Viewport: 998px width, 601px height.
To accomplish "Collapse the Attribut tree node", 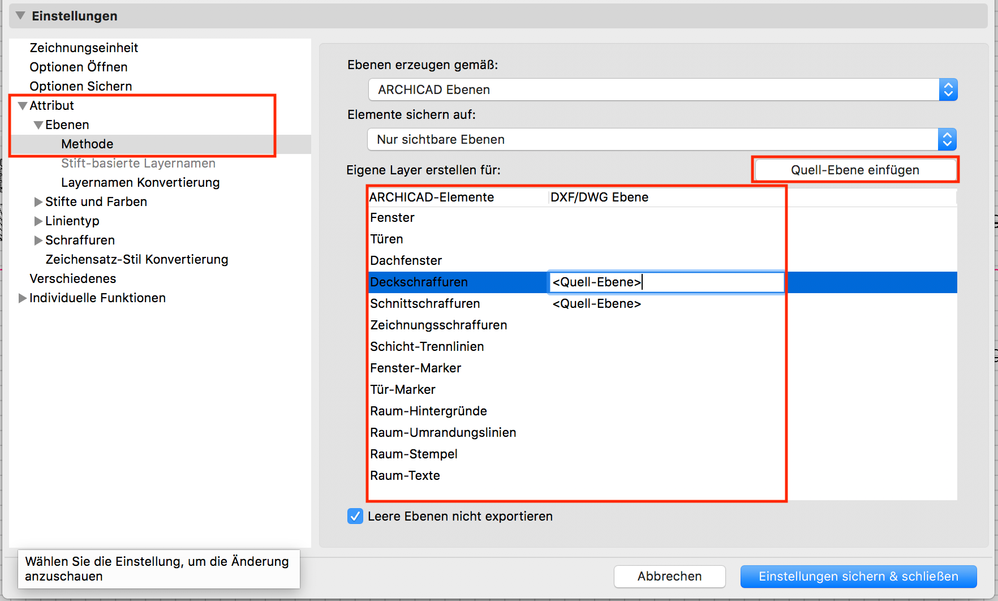I will pos(22,105).
